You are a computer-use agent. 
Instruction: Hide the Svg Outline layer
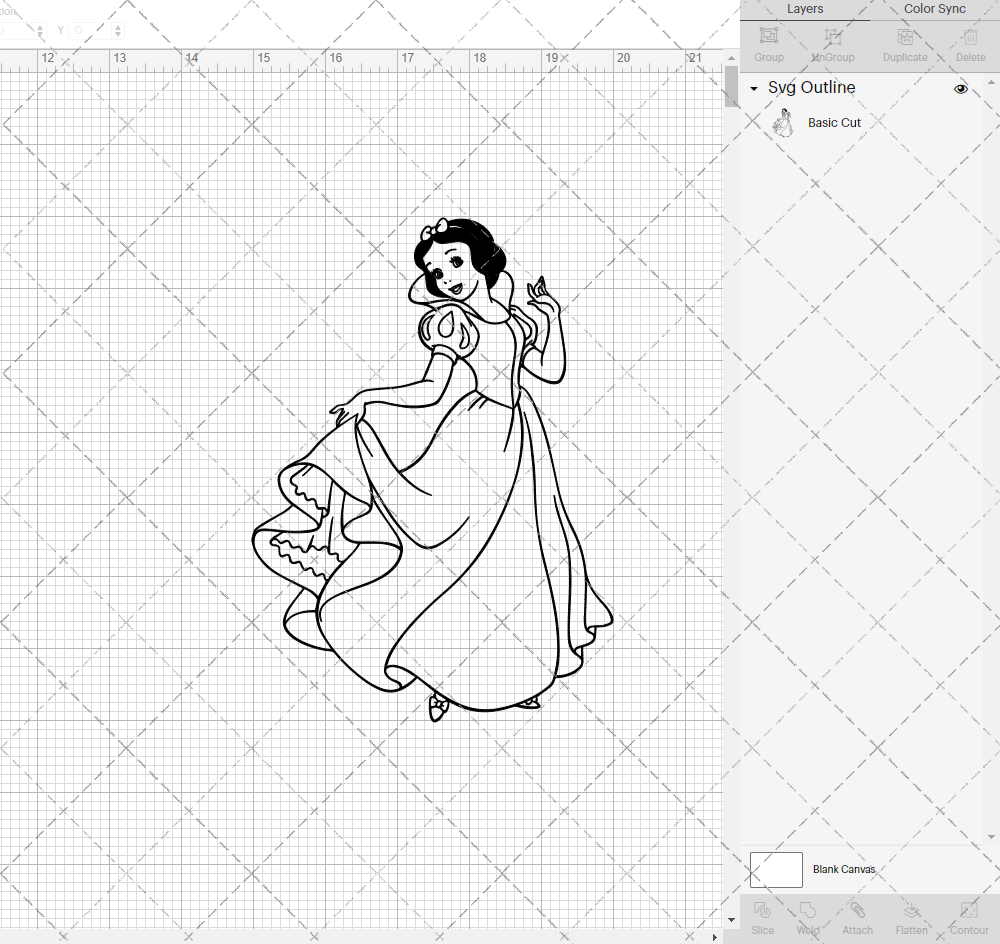(961, 88)
